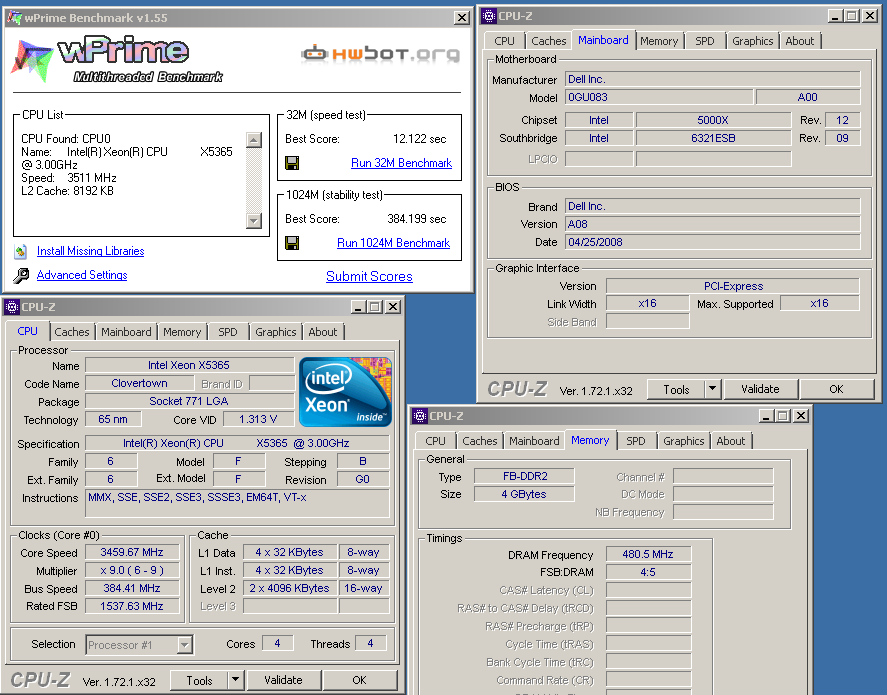Screen dimensions: 887x695
Task: Click save icon in 1024M stability test box
Action: (292, 243)
